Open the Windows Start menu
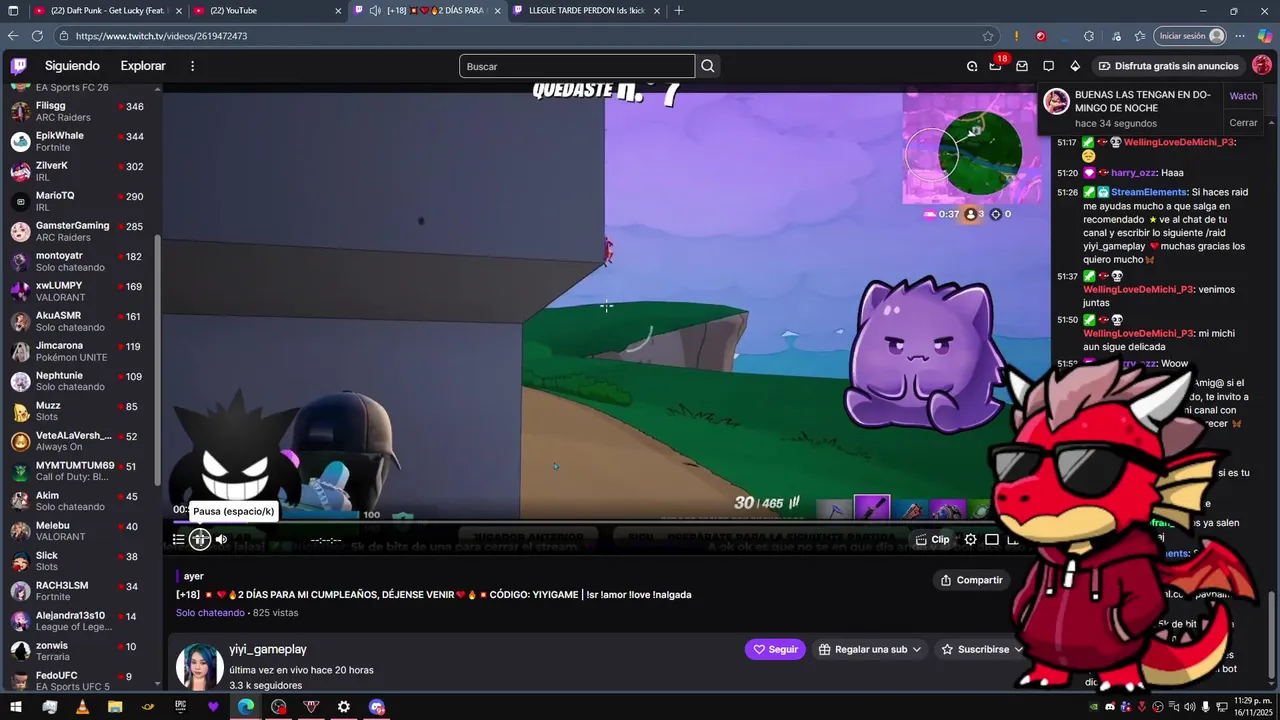The height and width of the screenshot is (720, 1280). tap(15, 707)
